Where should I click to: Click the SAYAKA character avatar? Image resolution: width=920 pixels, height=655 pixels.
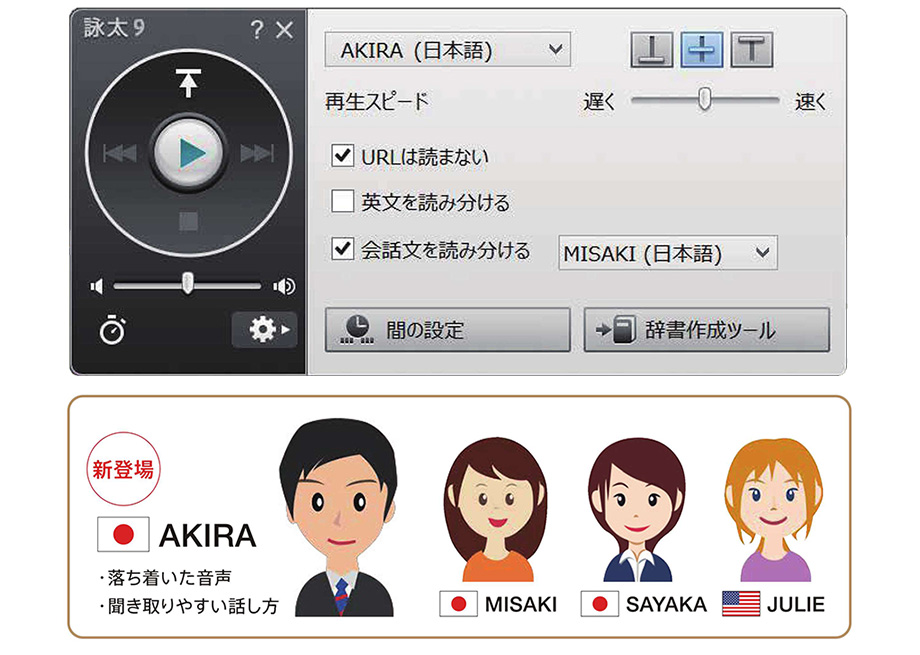[637, 509]
